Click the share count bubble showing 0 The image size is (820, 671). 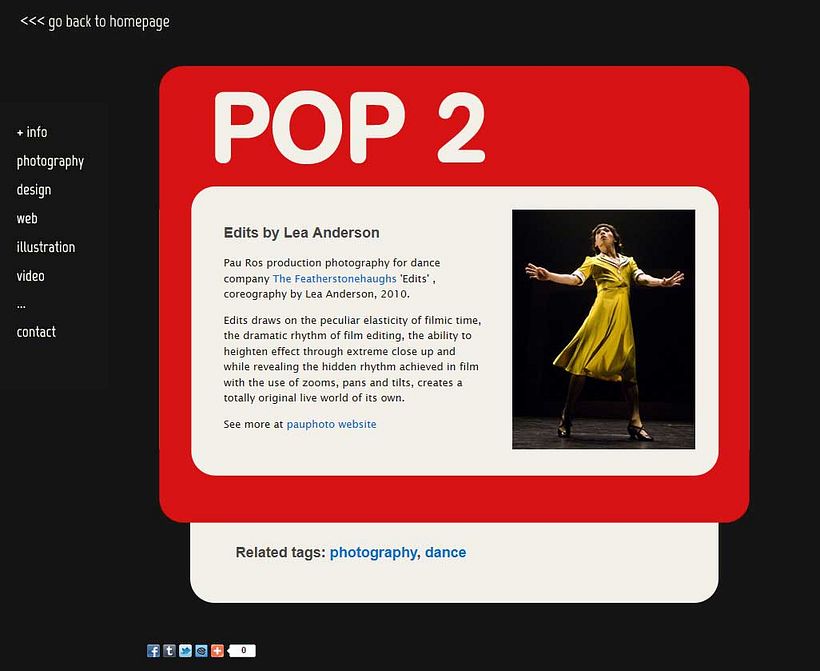coord(242,651)
